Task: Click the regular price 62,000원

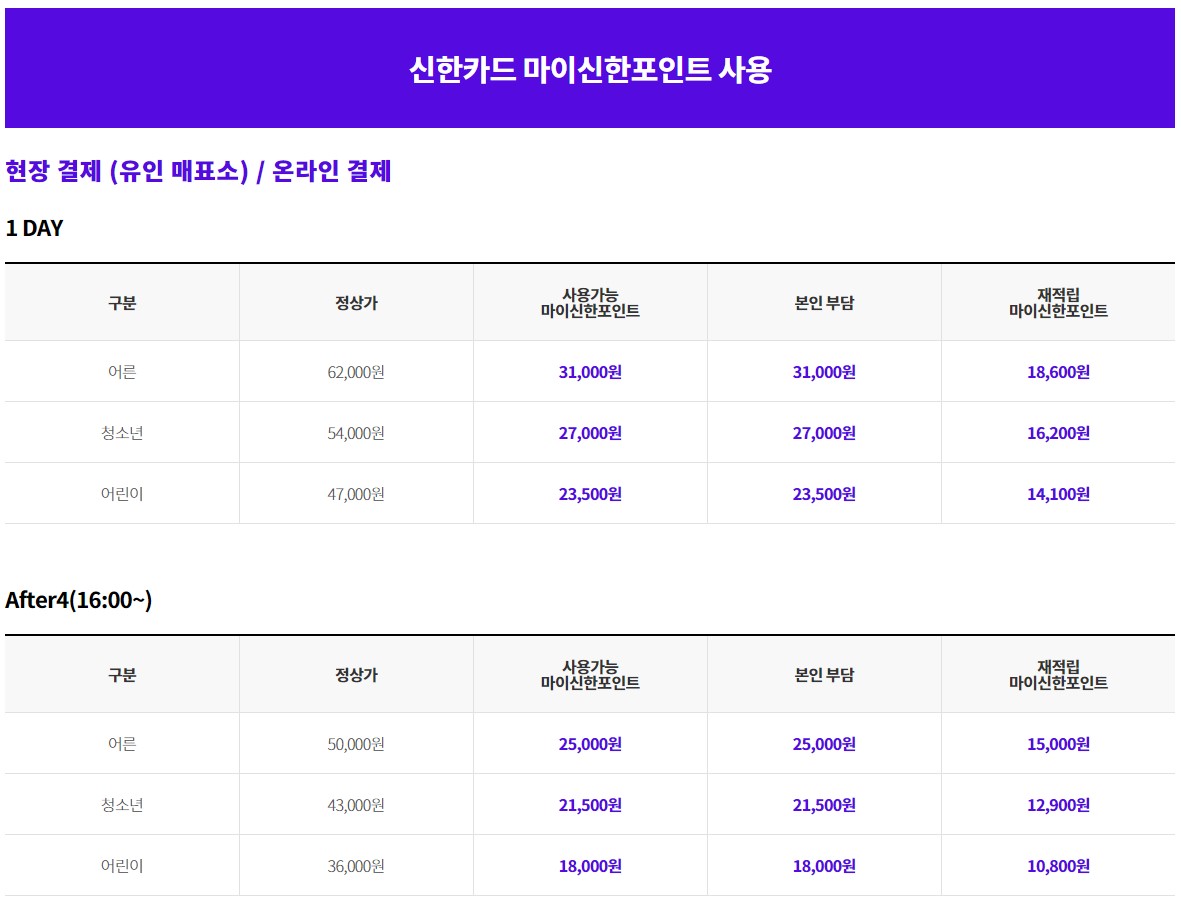Action: (356, 372)
